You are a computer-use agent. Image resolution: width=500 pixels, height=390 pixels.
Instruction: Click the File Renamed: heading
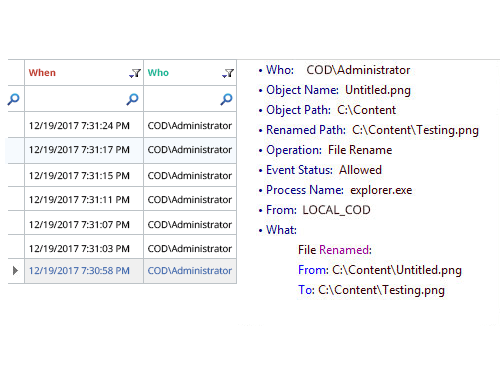pyautogui.click(x=335, y=250)
